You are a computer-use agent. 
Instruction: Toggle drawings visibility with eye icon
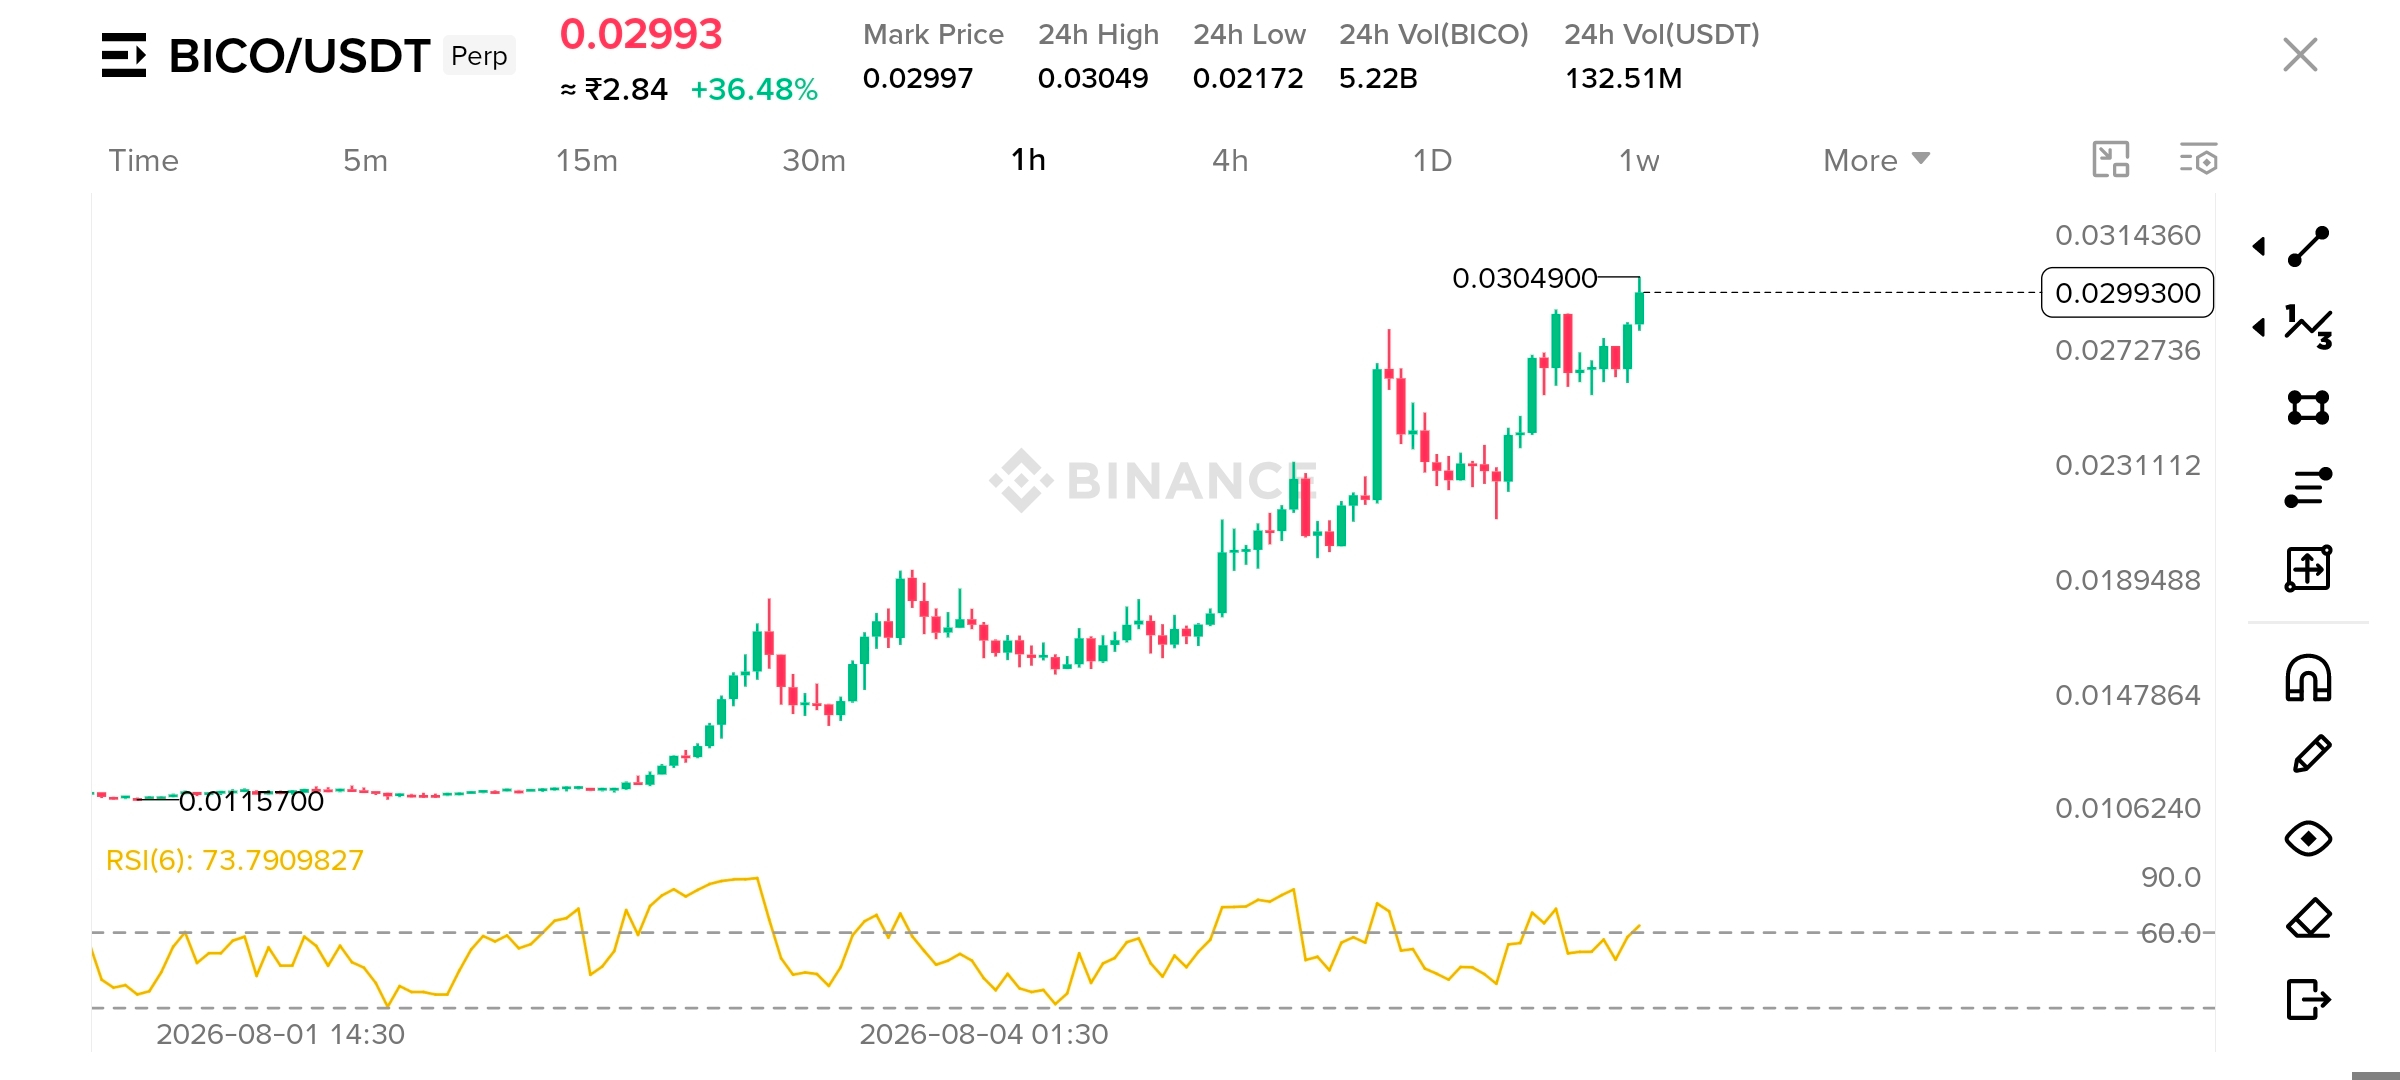pyautogui.click(x=2309, y=838)
